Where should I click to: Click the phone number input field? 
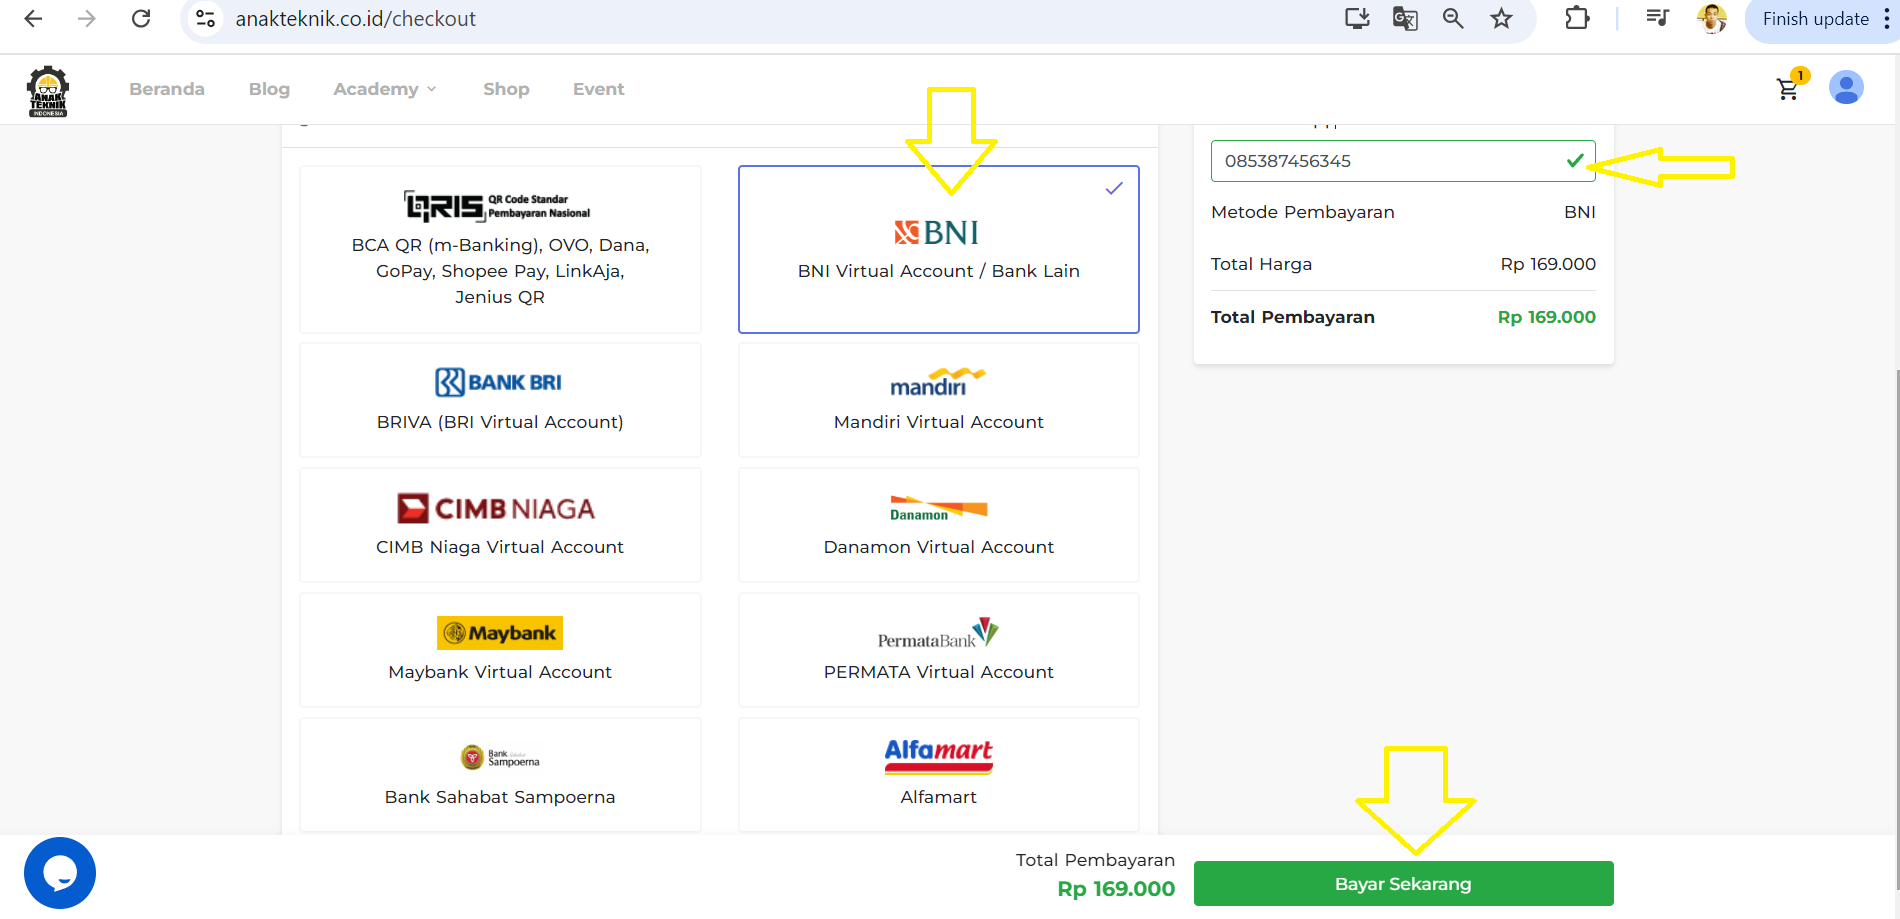(1403, 161)
